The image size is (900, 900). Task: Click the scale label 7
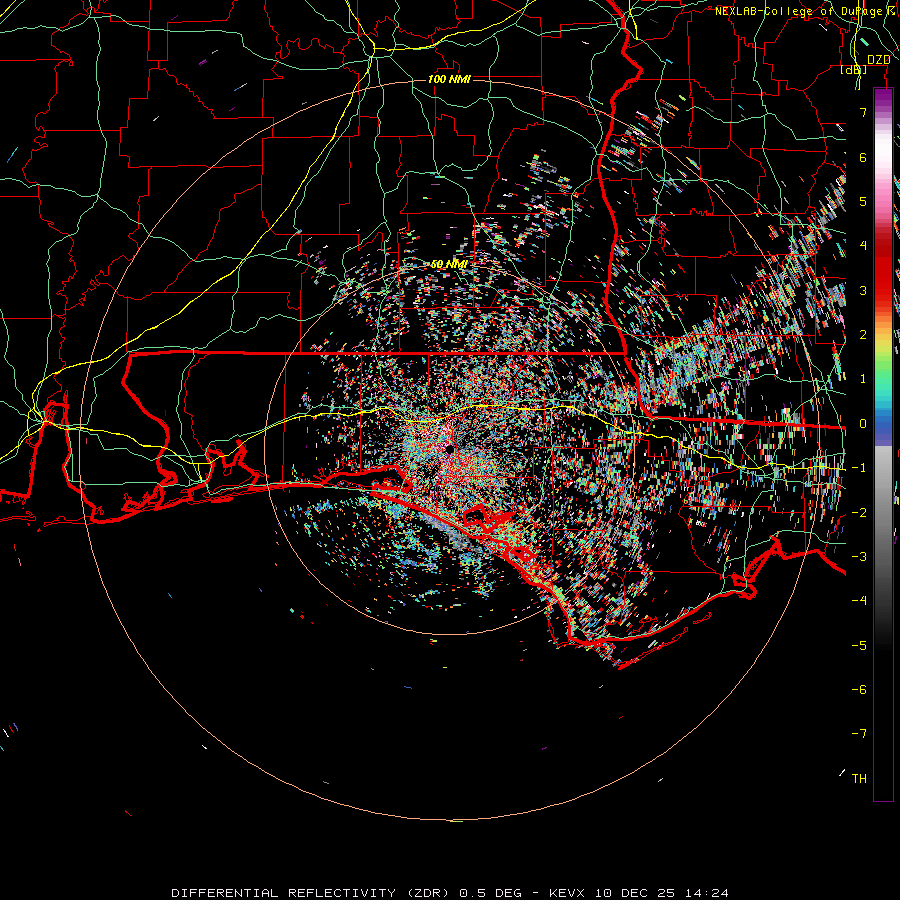click(863, 112)
